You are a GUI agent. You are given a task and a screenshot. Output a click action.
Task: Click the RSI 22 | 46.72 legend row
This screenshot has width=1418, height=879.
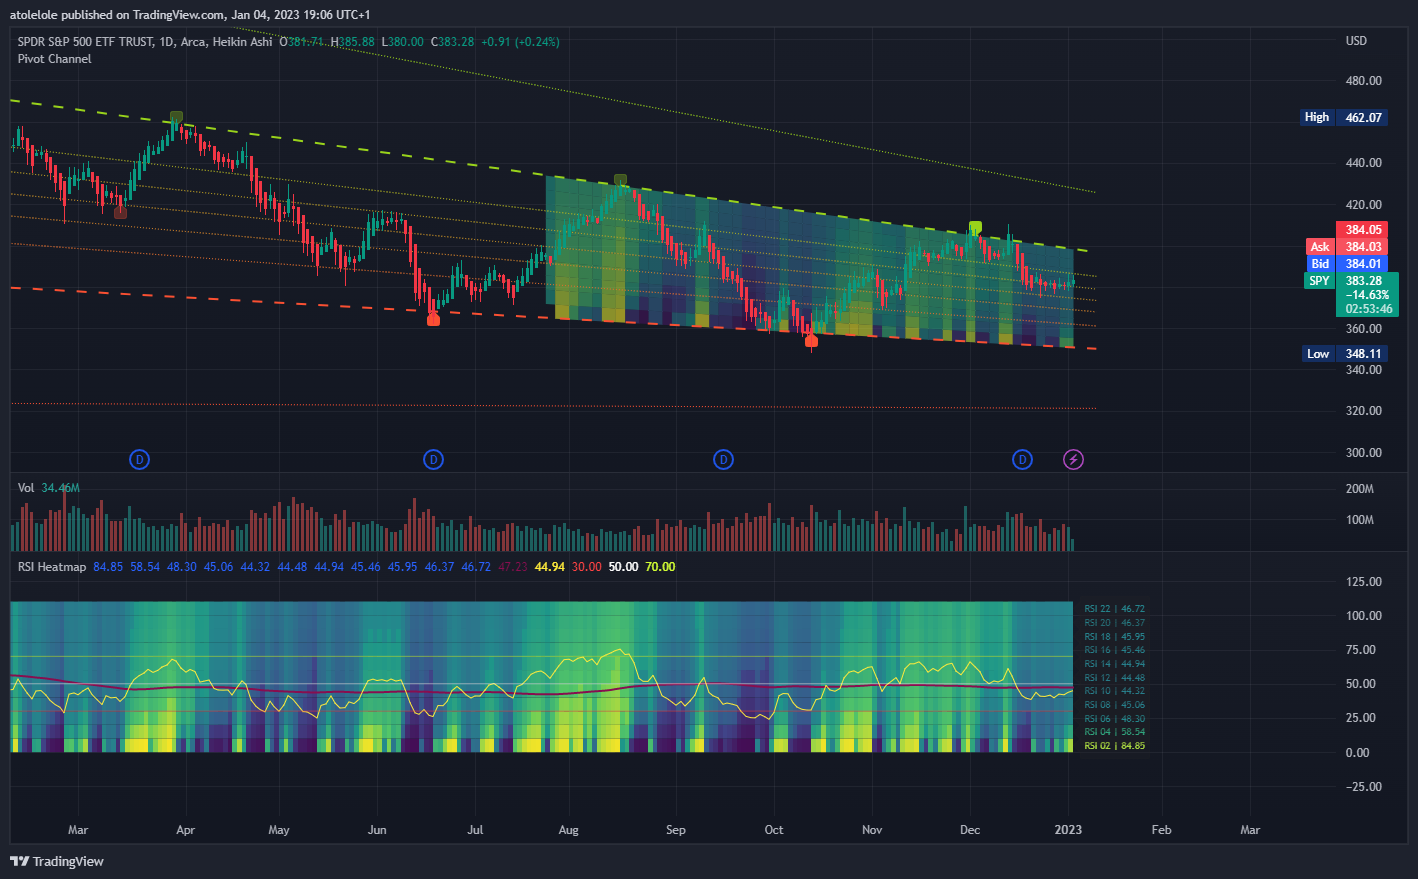1114,609
